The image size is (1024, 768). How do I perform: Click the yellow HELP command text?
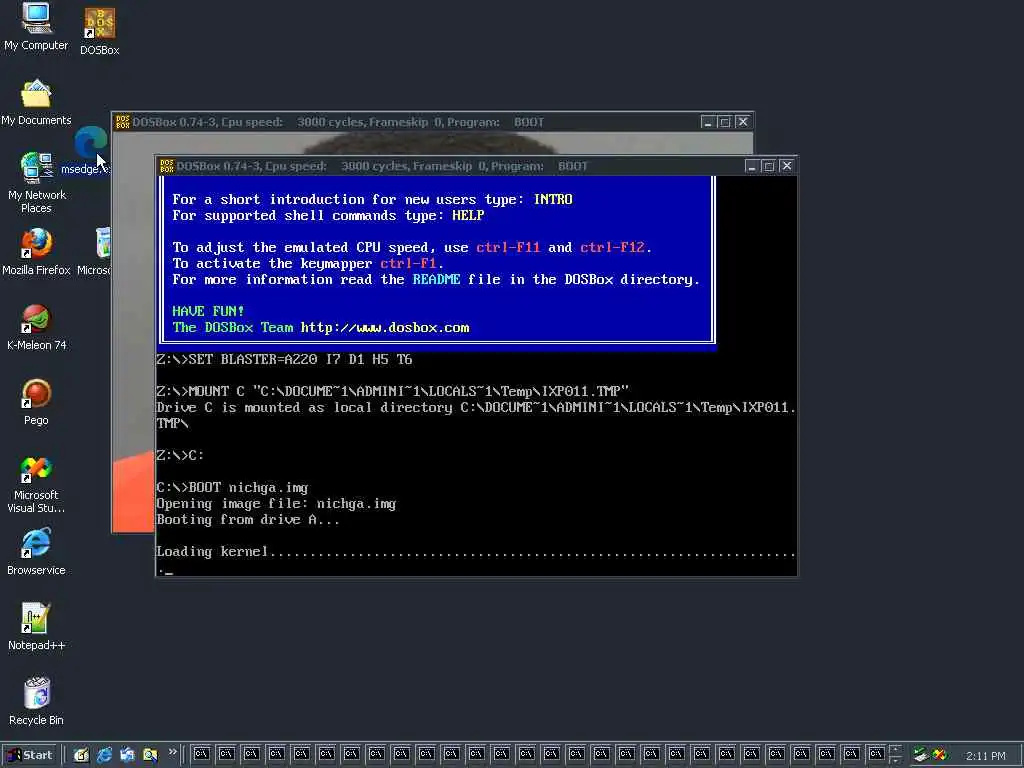pos(468,216)
